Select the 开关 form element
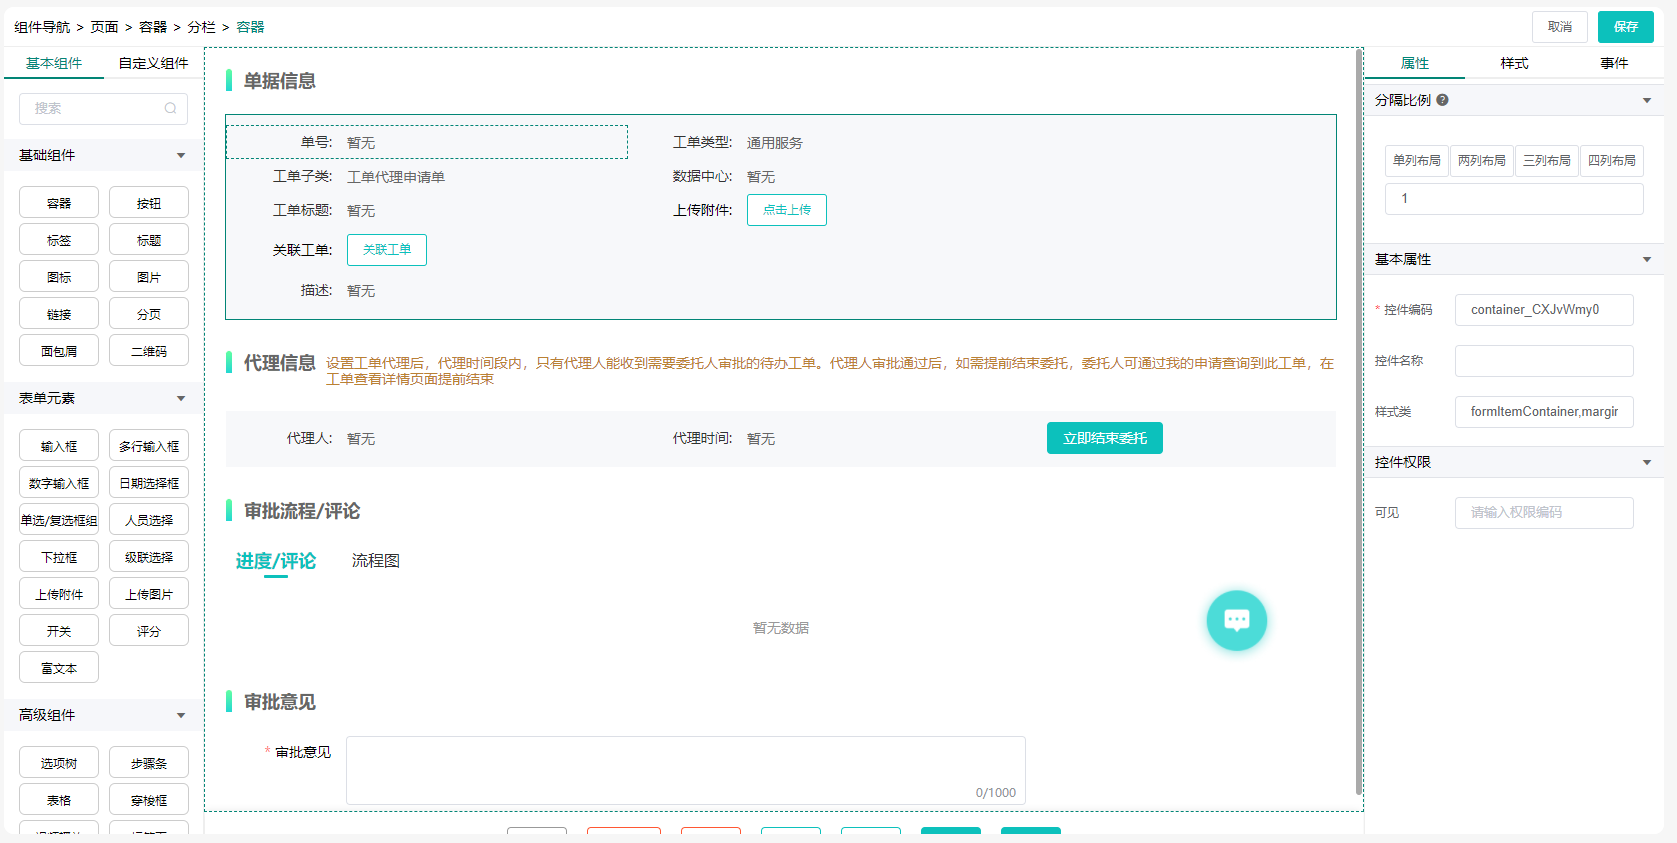Viewport: 1677px width, 843px height. point(59,631)
